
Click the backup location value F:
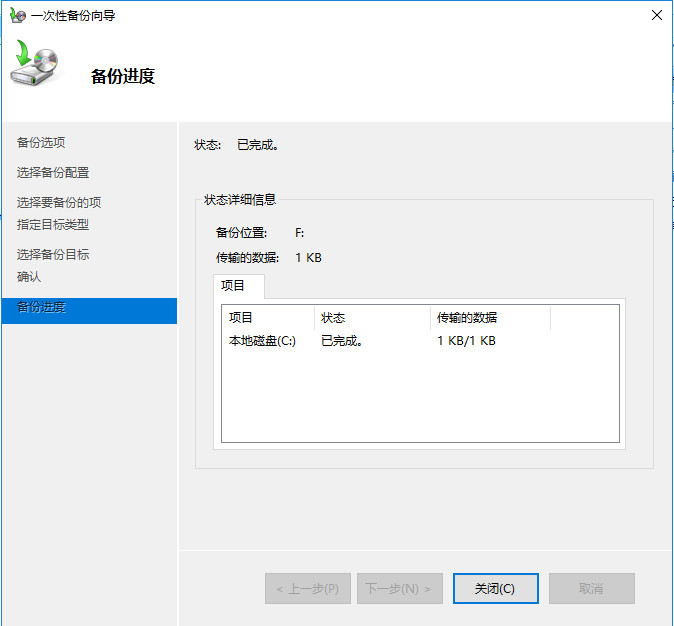(x=300, y=233)
